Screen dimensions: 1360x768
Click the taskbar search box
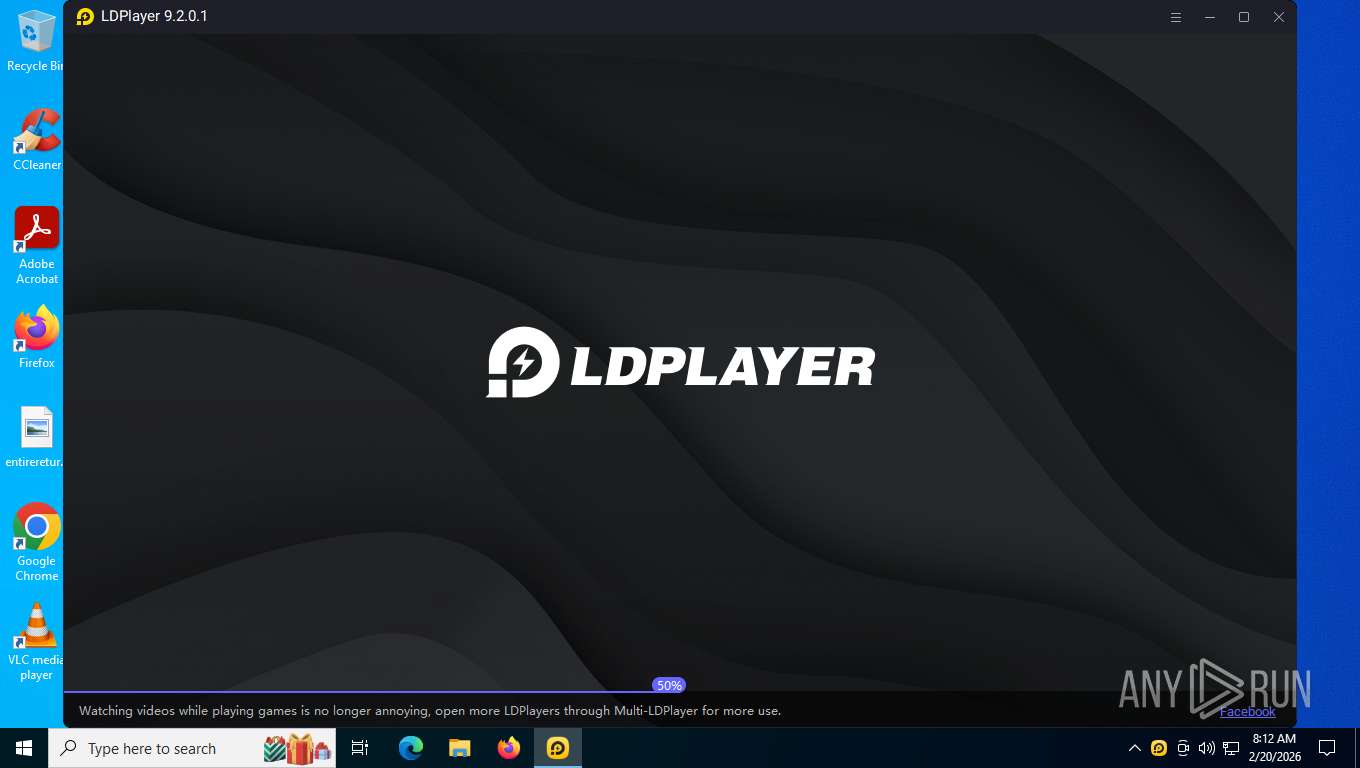pyautogui.click(x=192, y=748)
